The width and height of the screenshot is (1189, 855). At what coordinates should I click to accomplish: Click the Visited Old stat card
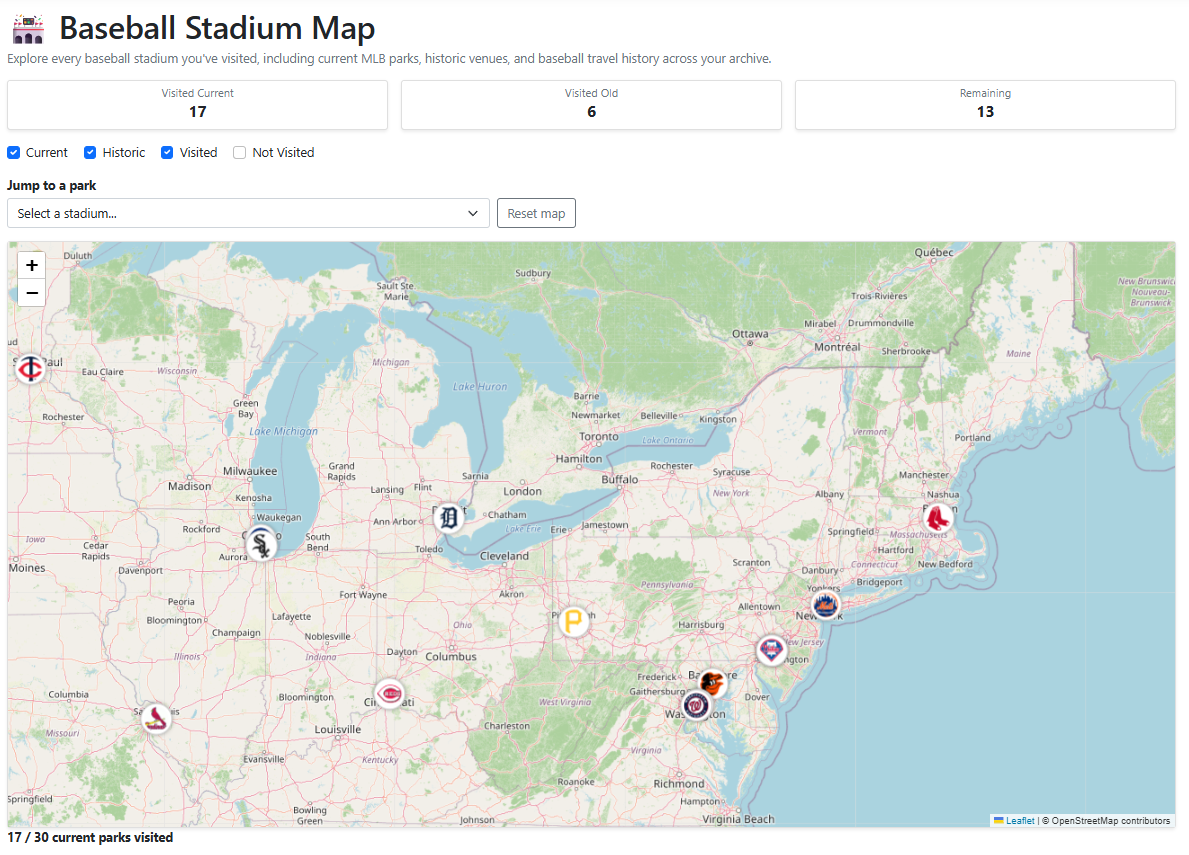[x=591, y=105]
